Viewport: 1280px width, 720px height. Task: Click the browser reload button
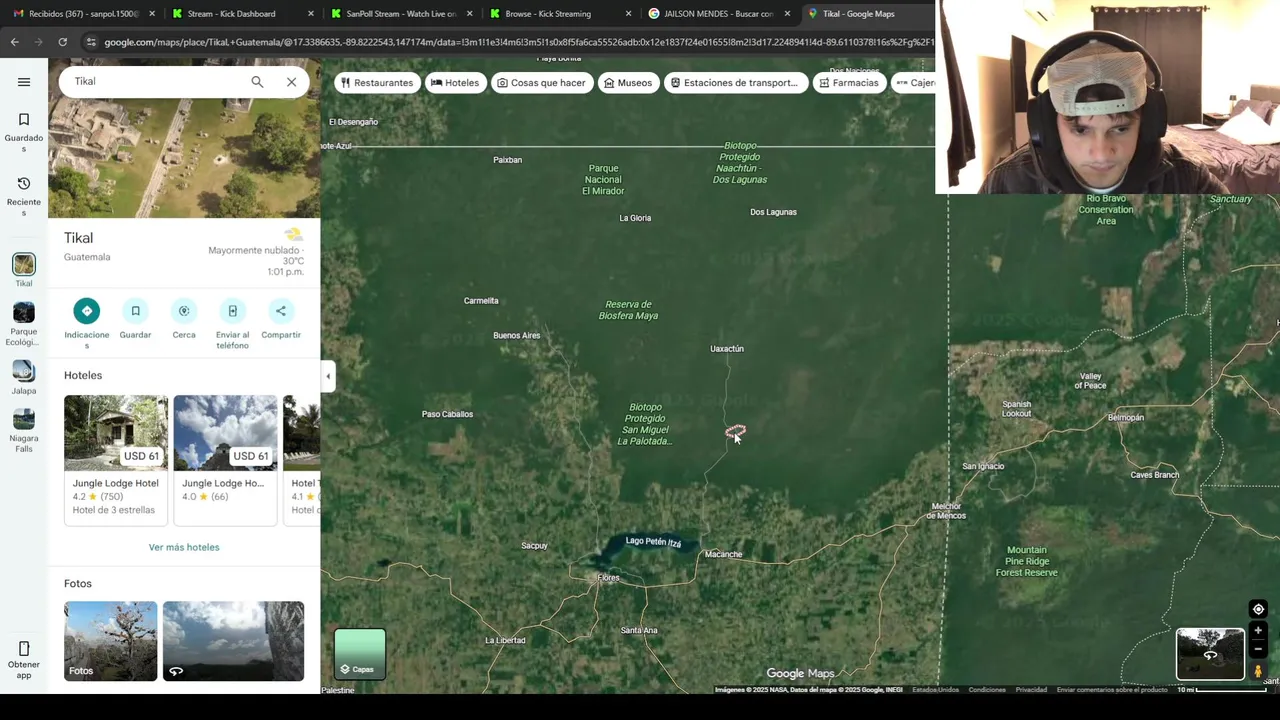(x=62, y=42)
